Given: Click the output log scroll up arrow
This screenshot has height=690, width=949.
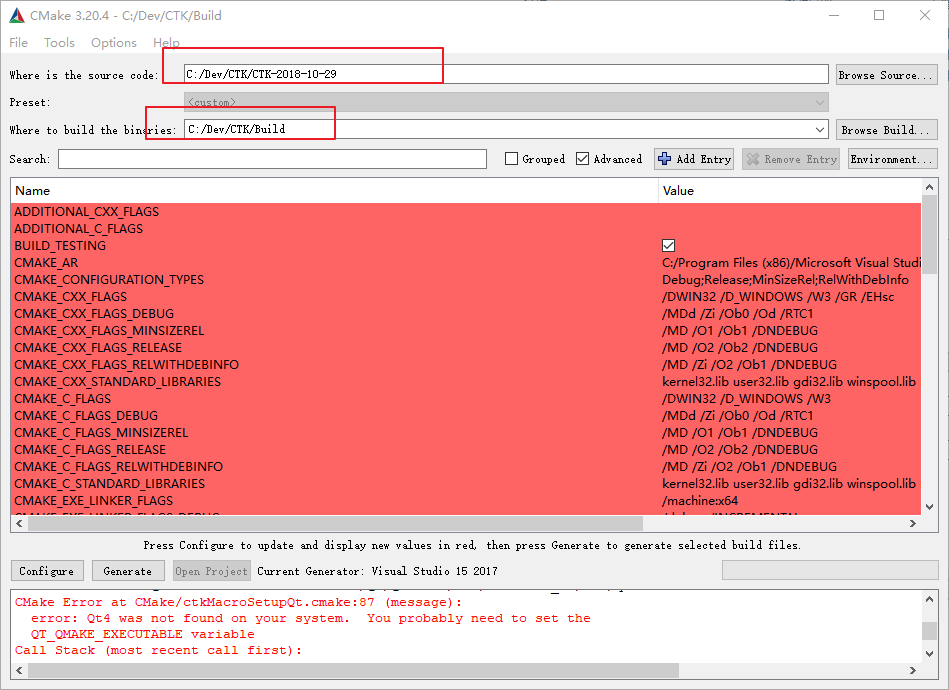Looking at the screenshot, I should click(930, 599).
